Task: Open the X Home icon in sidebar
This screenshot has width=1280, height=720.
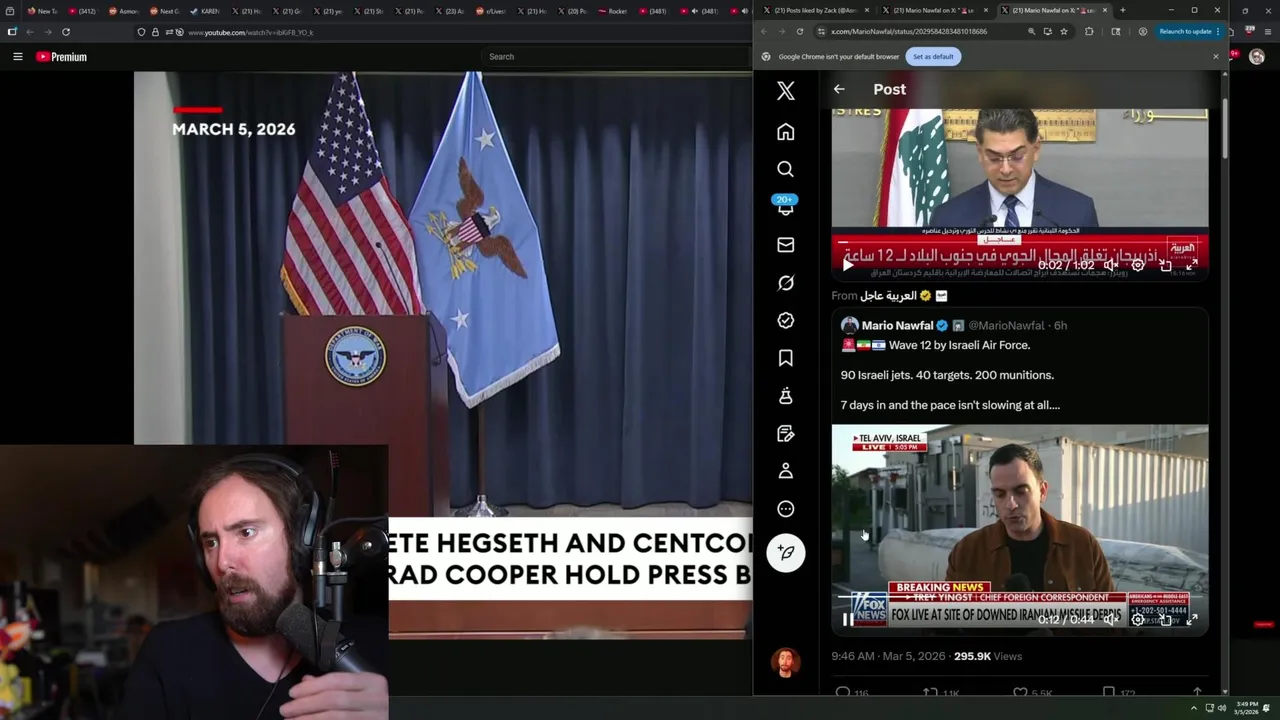Action: pos(786,132)
